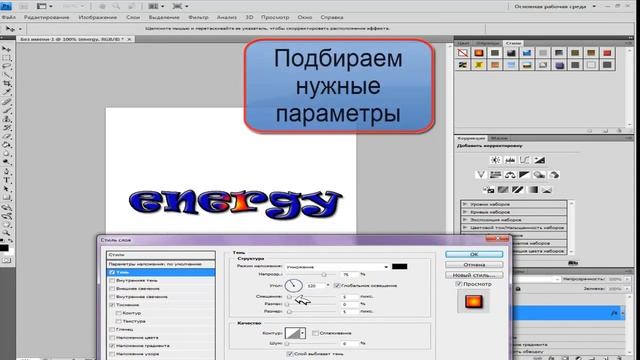Viewport: 640px width, 360px height.
Task: Add a Photo Filter adjustment
Action: click(539, 175)
